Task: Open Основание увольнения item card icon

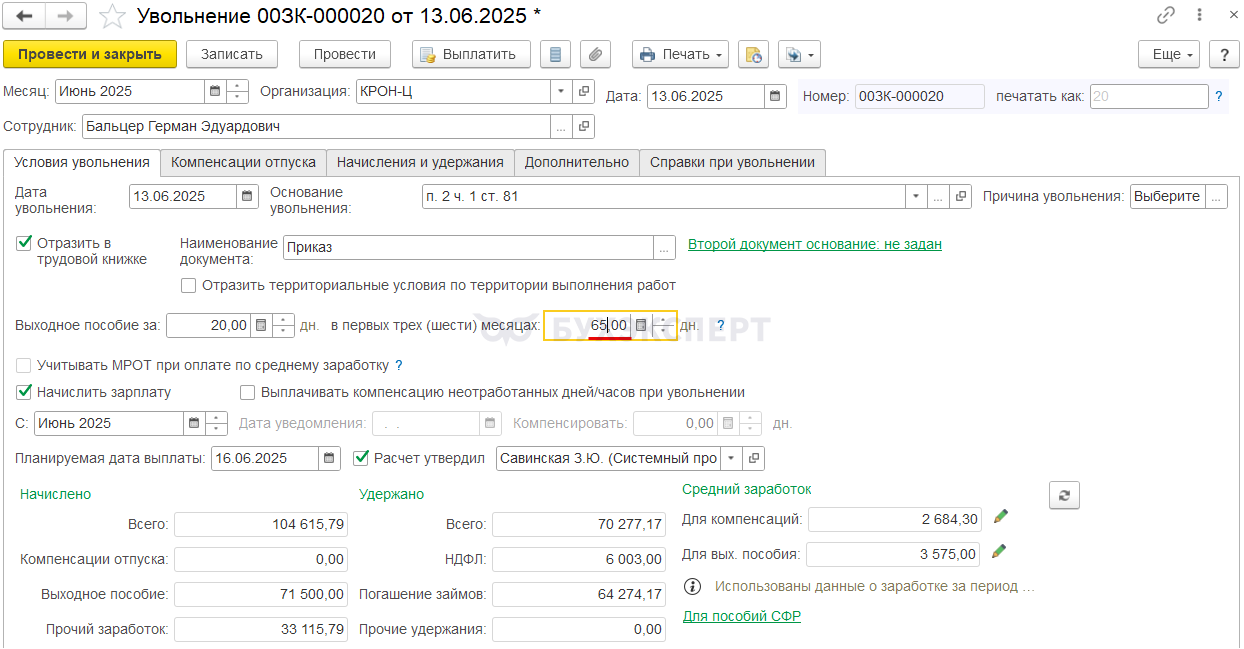Action: [x=961, y=197]
